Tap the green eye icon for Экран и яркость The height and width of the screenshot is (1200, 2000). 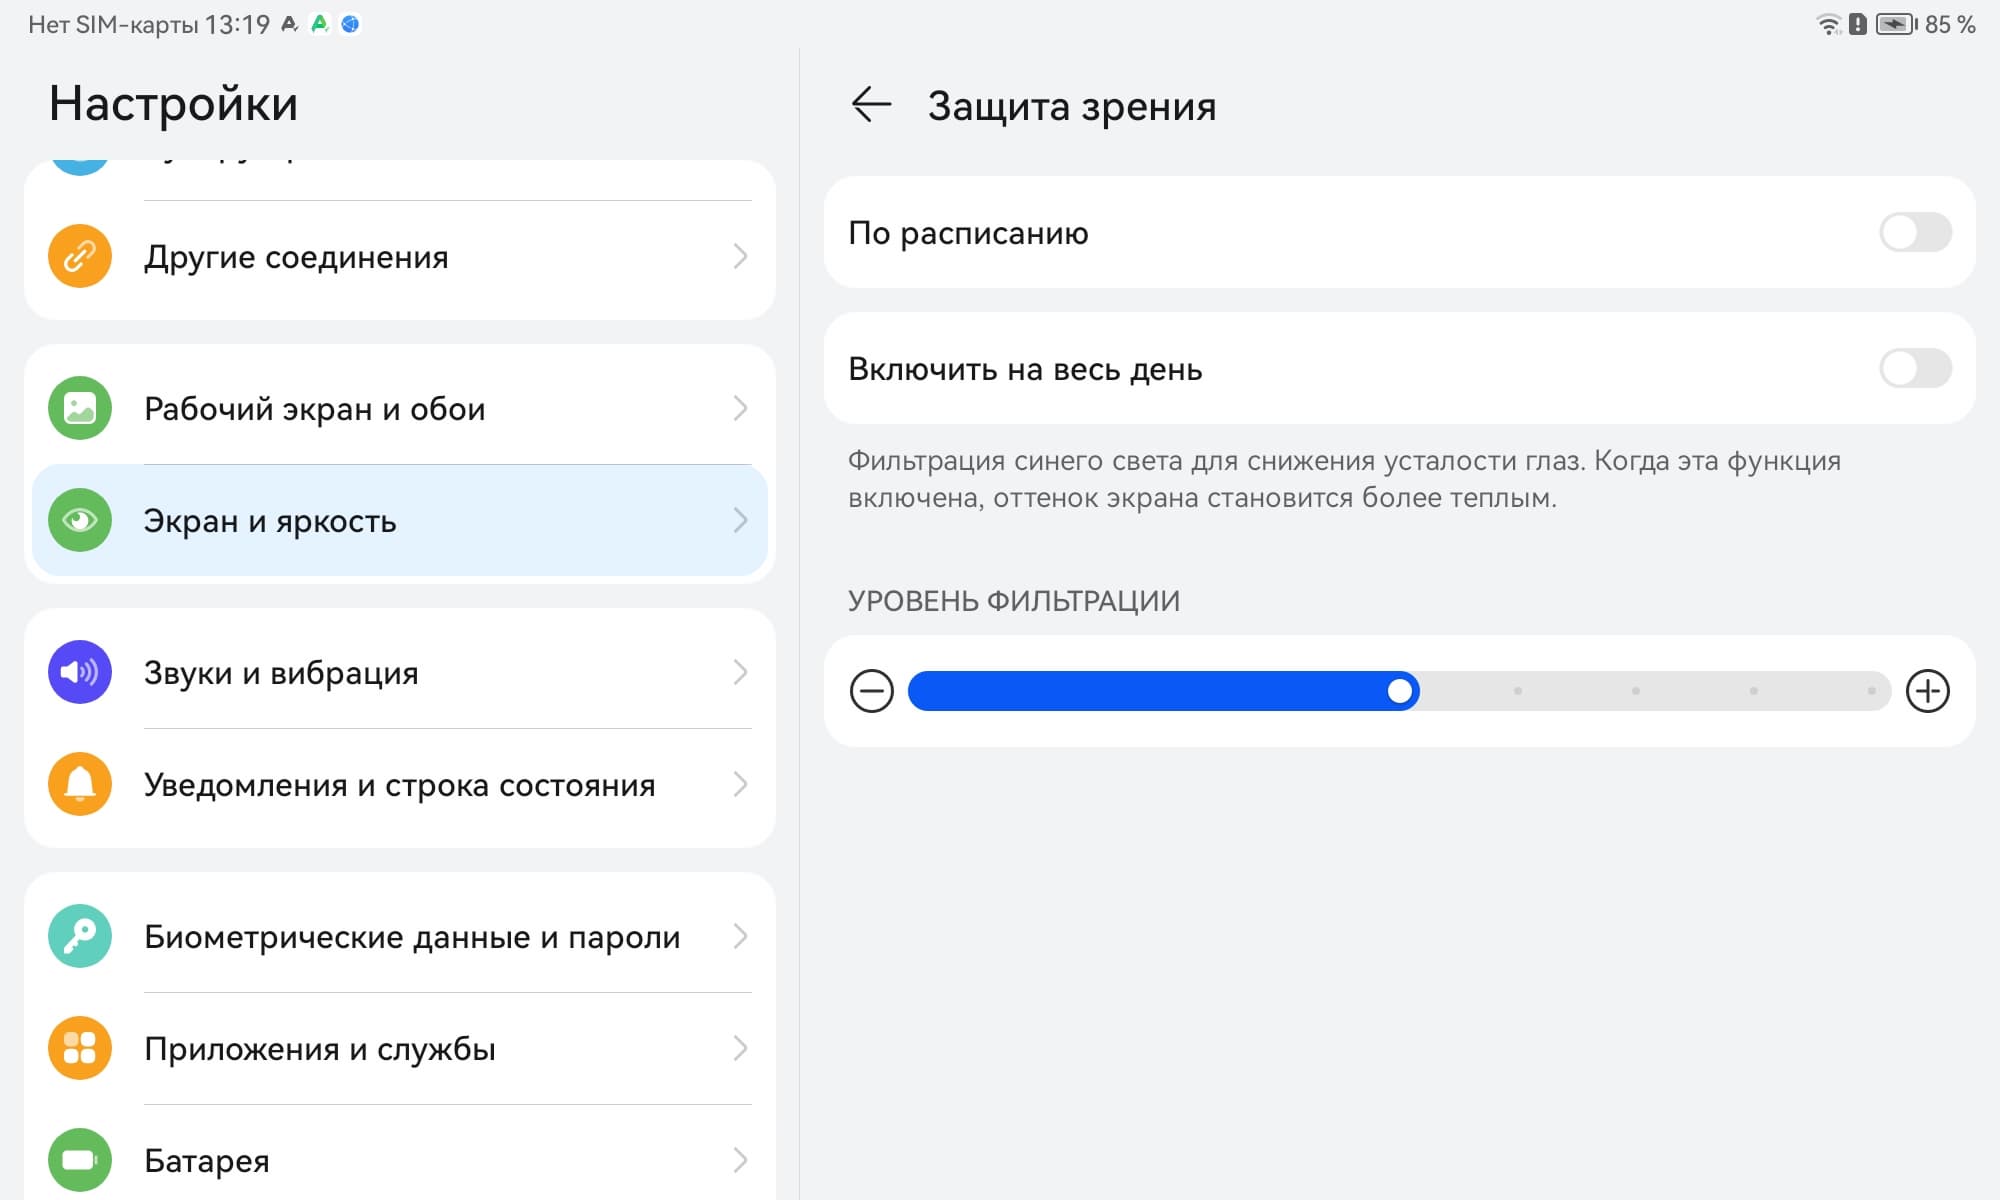pyautogui.click(x=80, y=520)
